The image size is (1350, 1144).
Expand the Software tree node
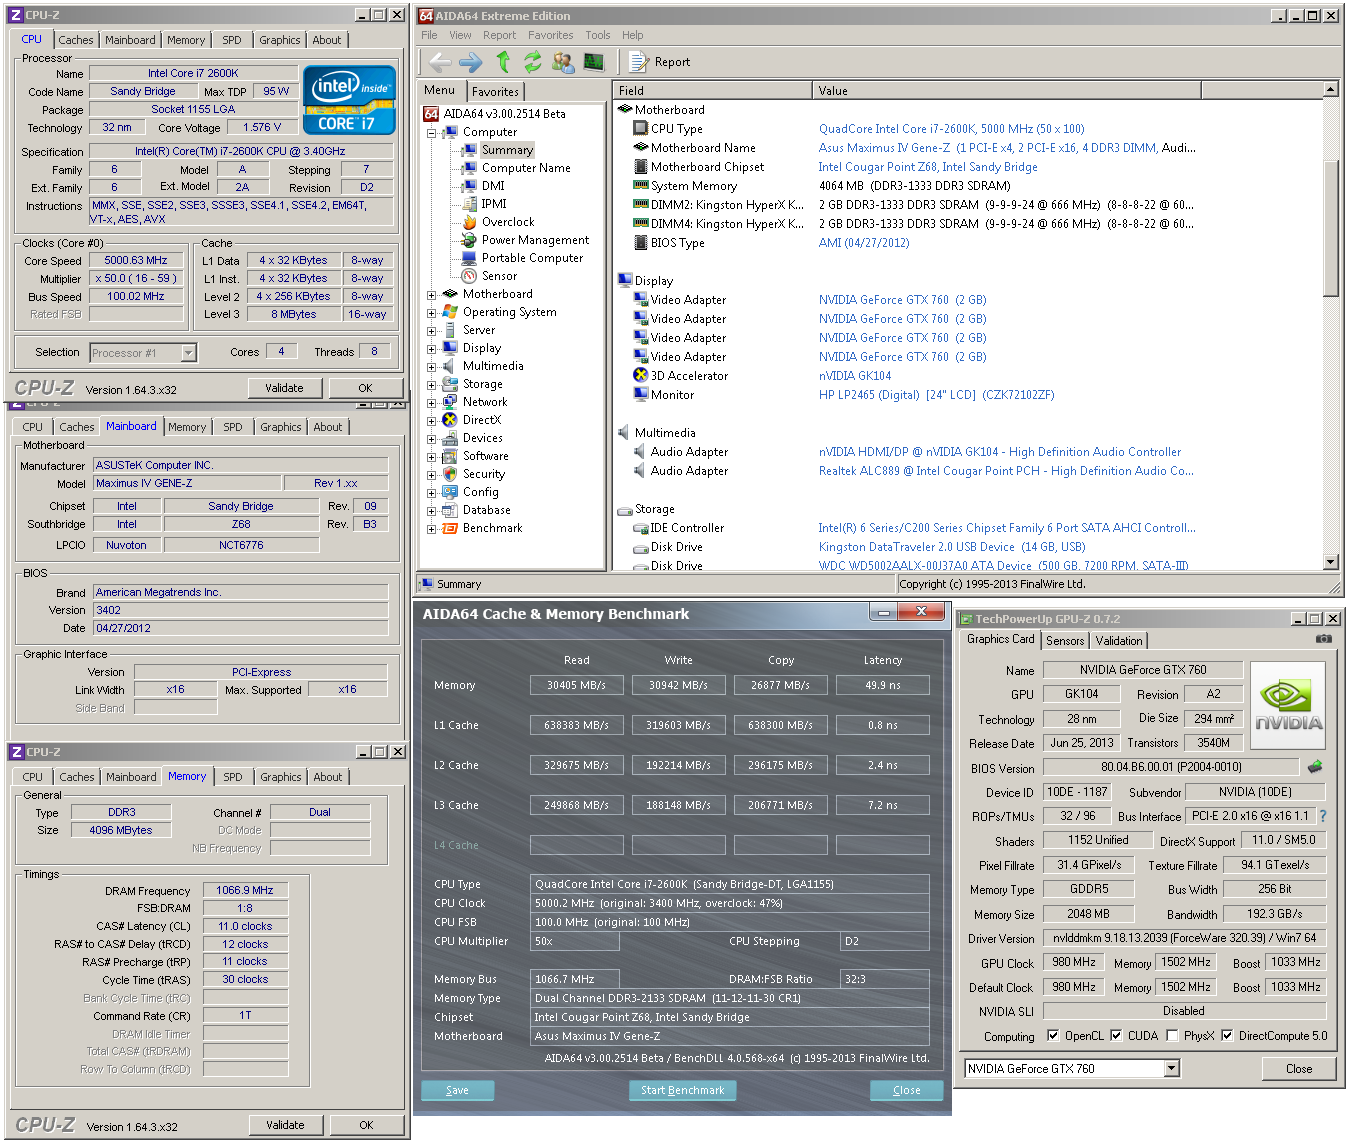pos(432,456)
